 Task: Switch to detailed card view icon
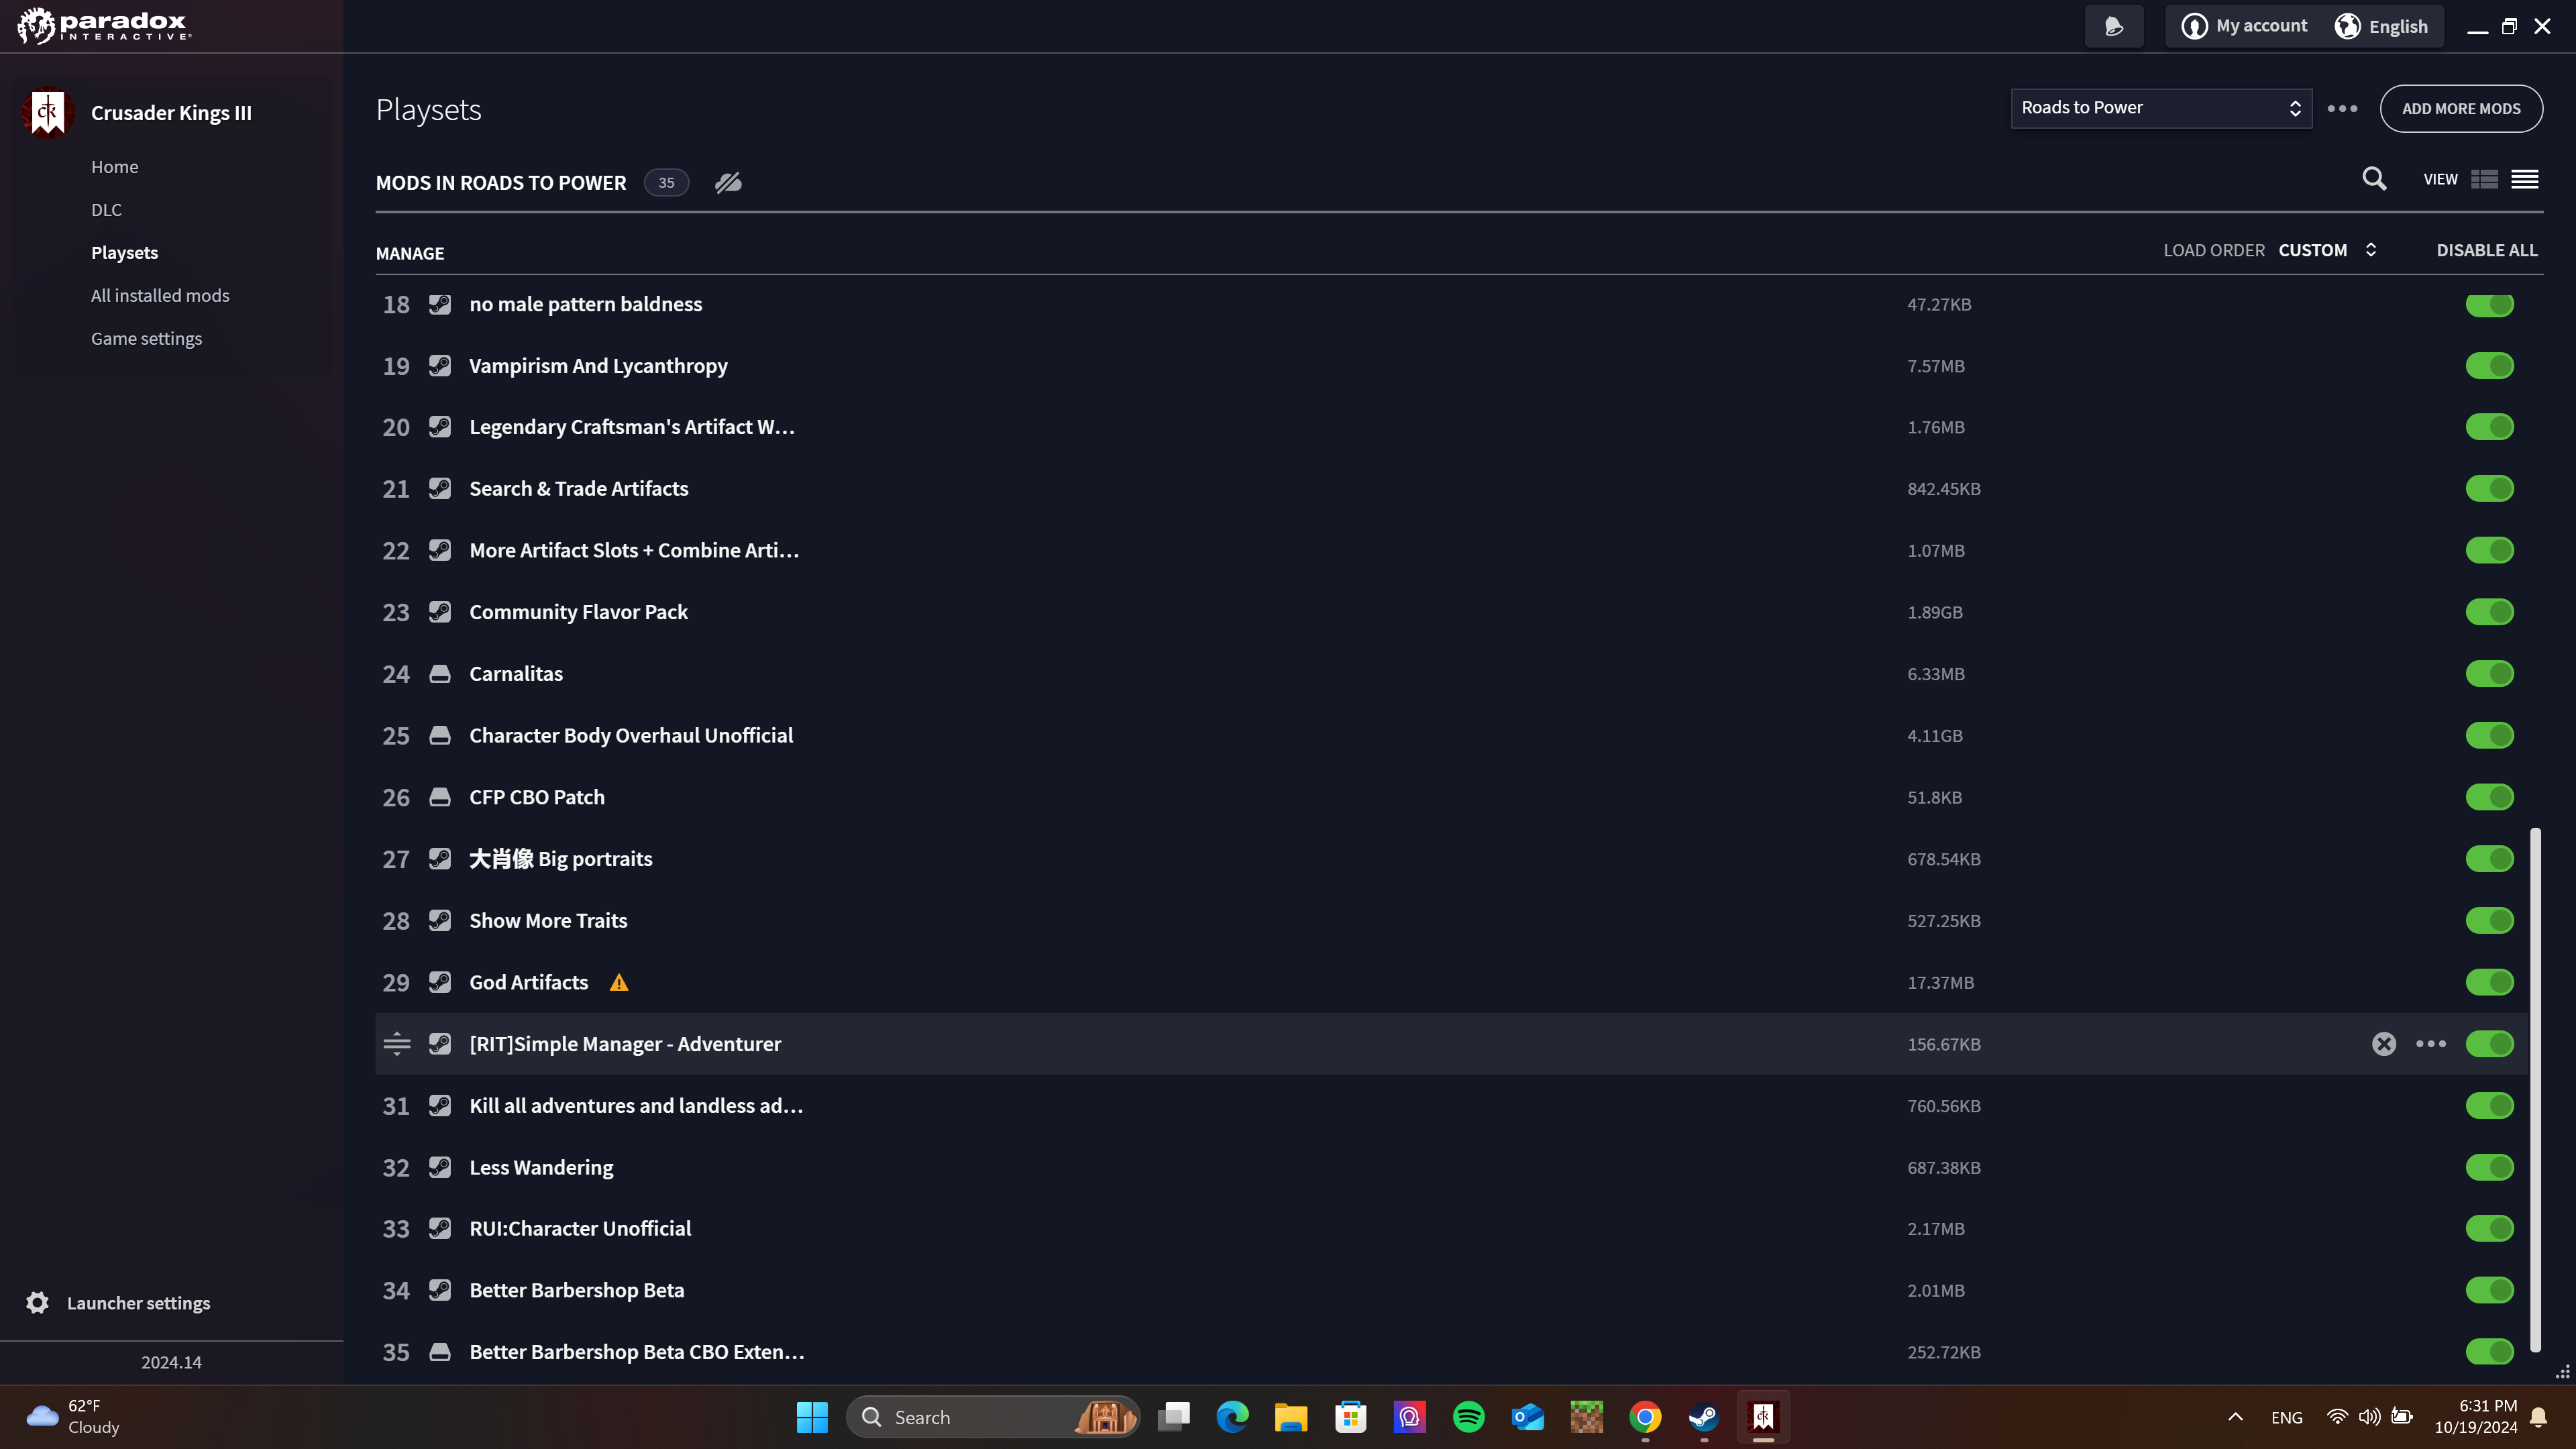coord(2484,180)
